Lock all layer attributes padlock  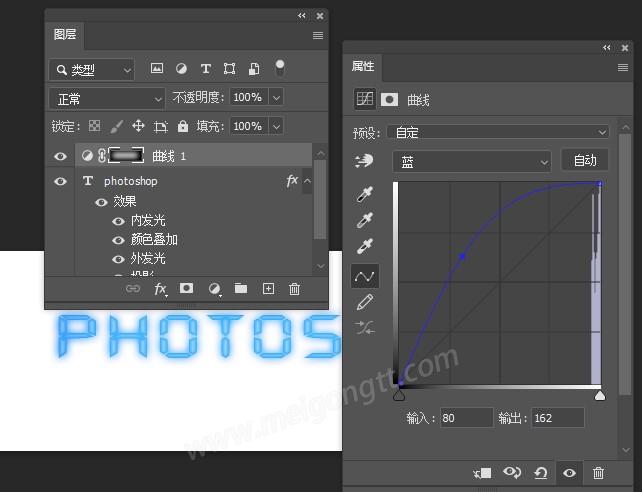click(x=183, y=126)
